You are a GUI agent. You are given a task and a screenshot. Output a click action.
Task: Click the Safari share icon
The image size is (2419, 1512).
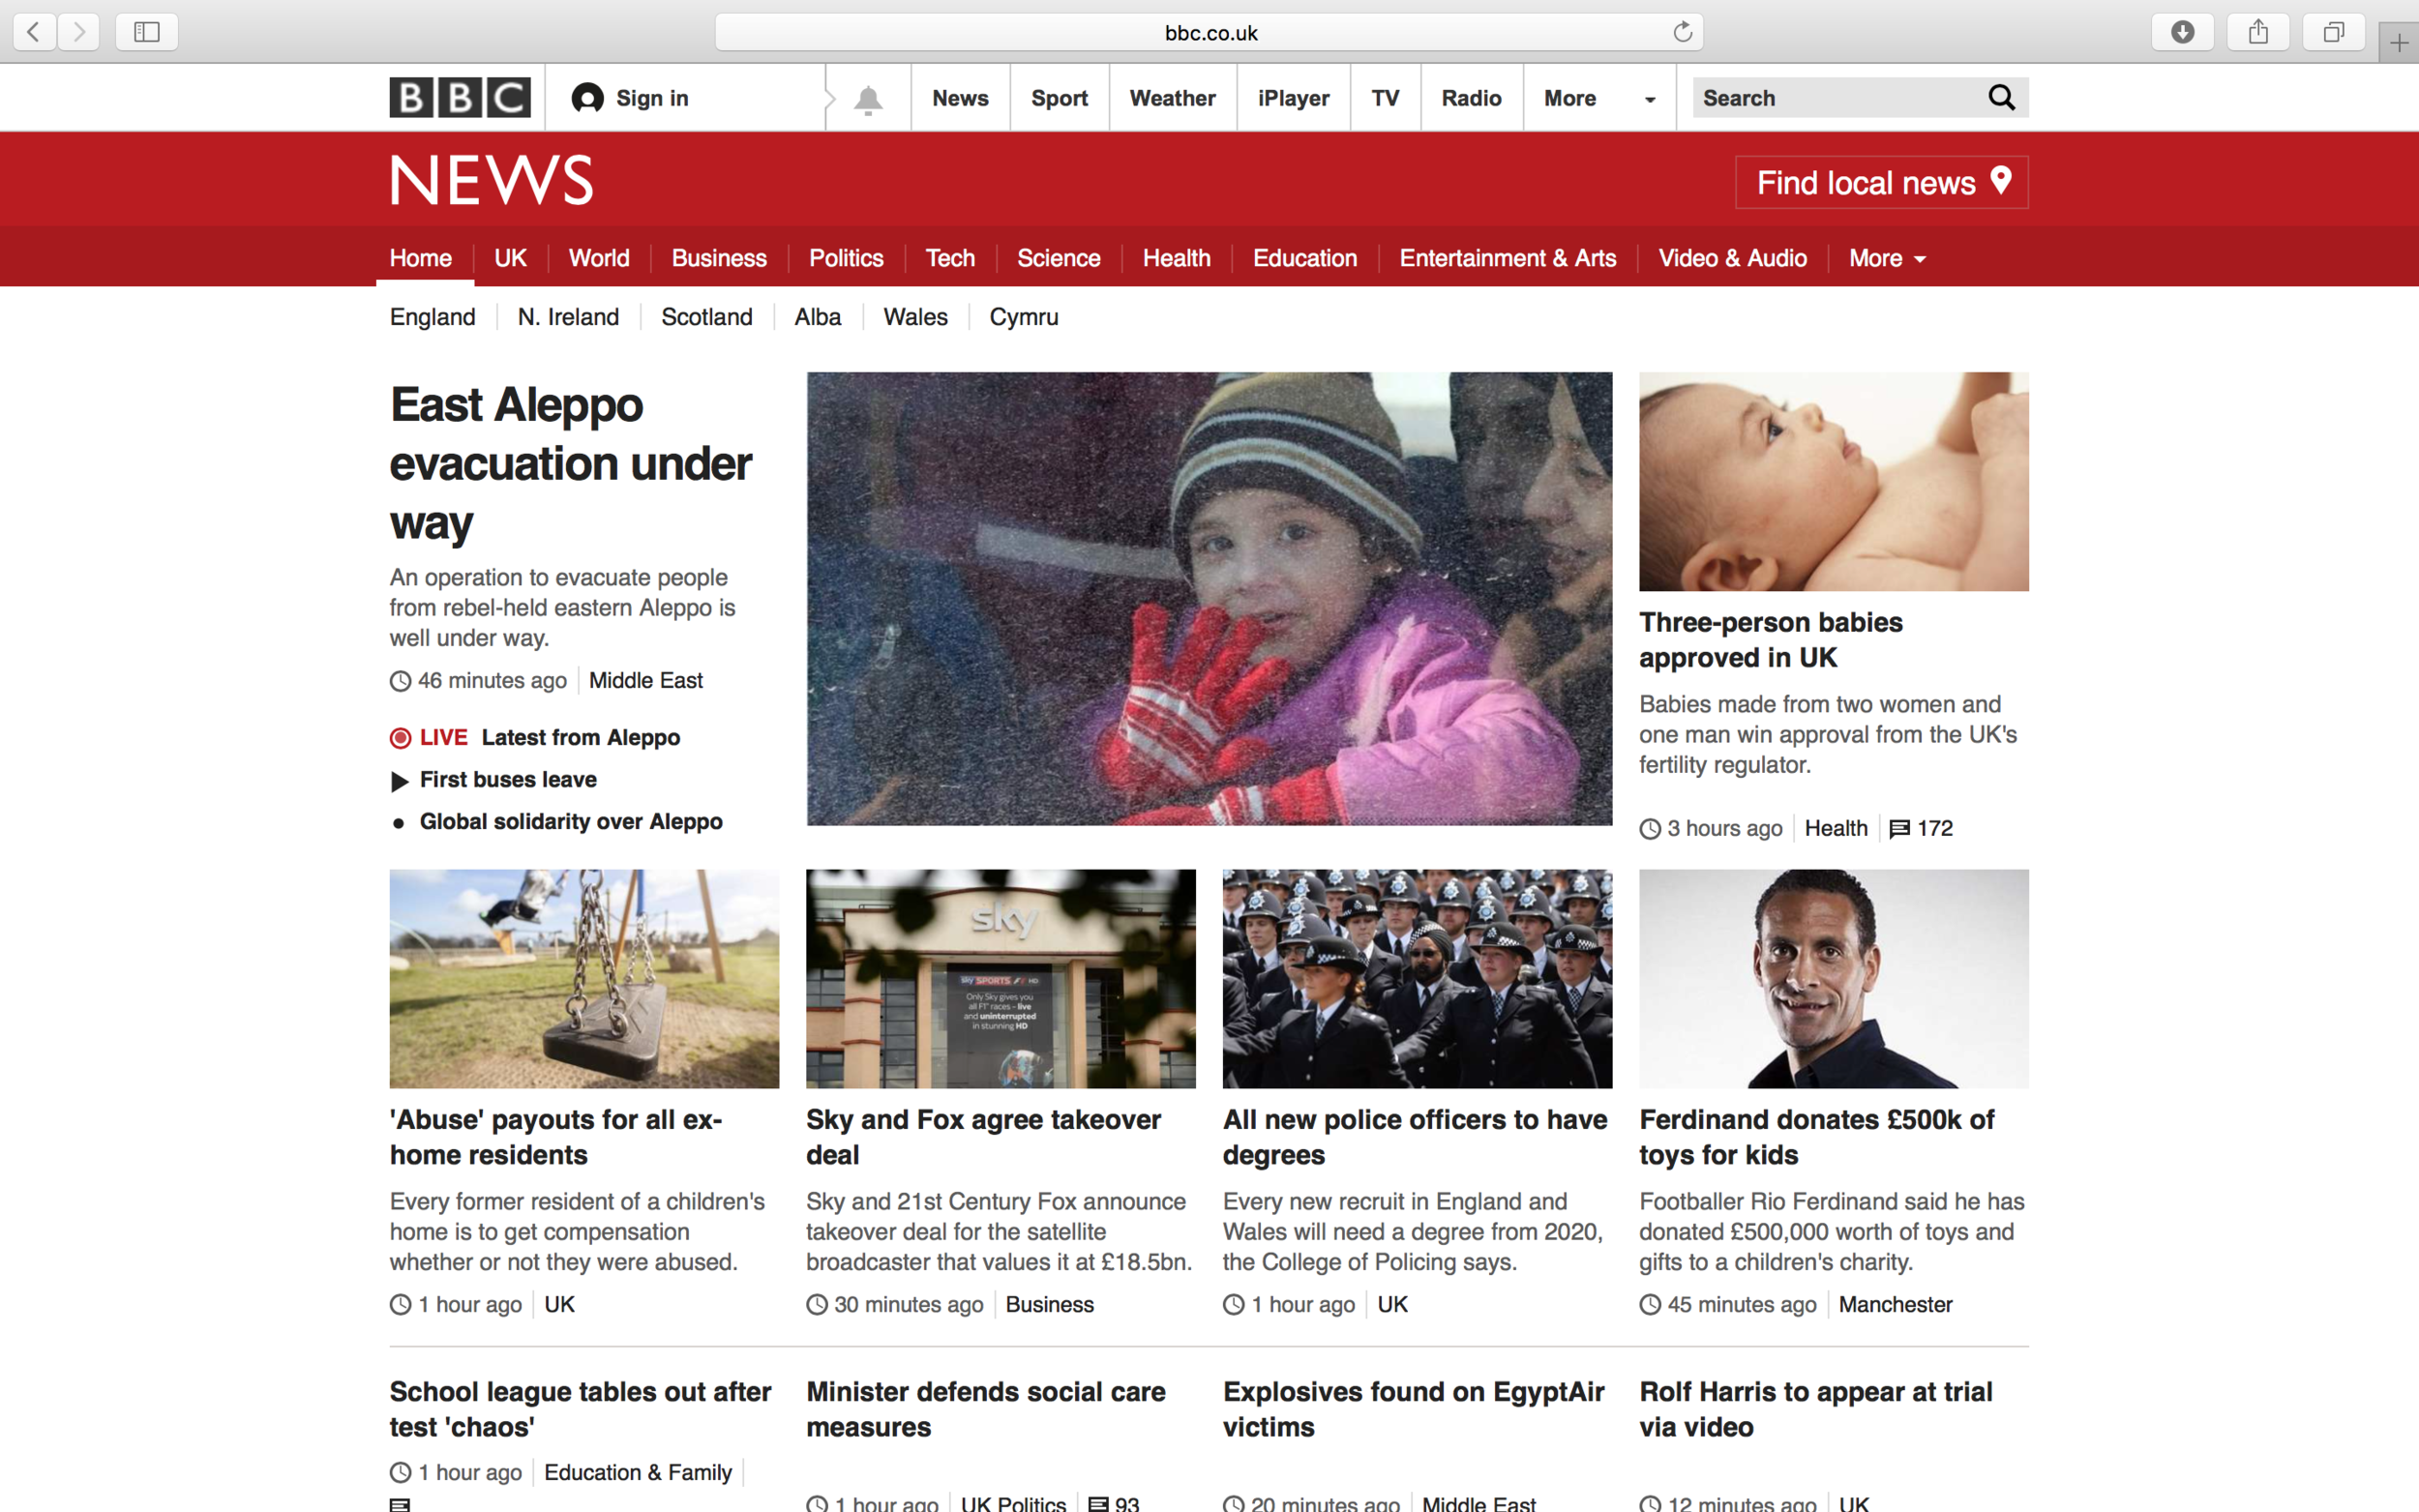pyautogui.click(x=2258, y=32)
